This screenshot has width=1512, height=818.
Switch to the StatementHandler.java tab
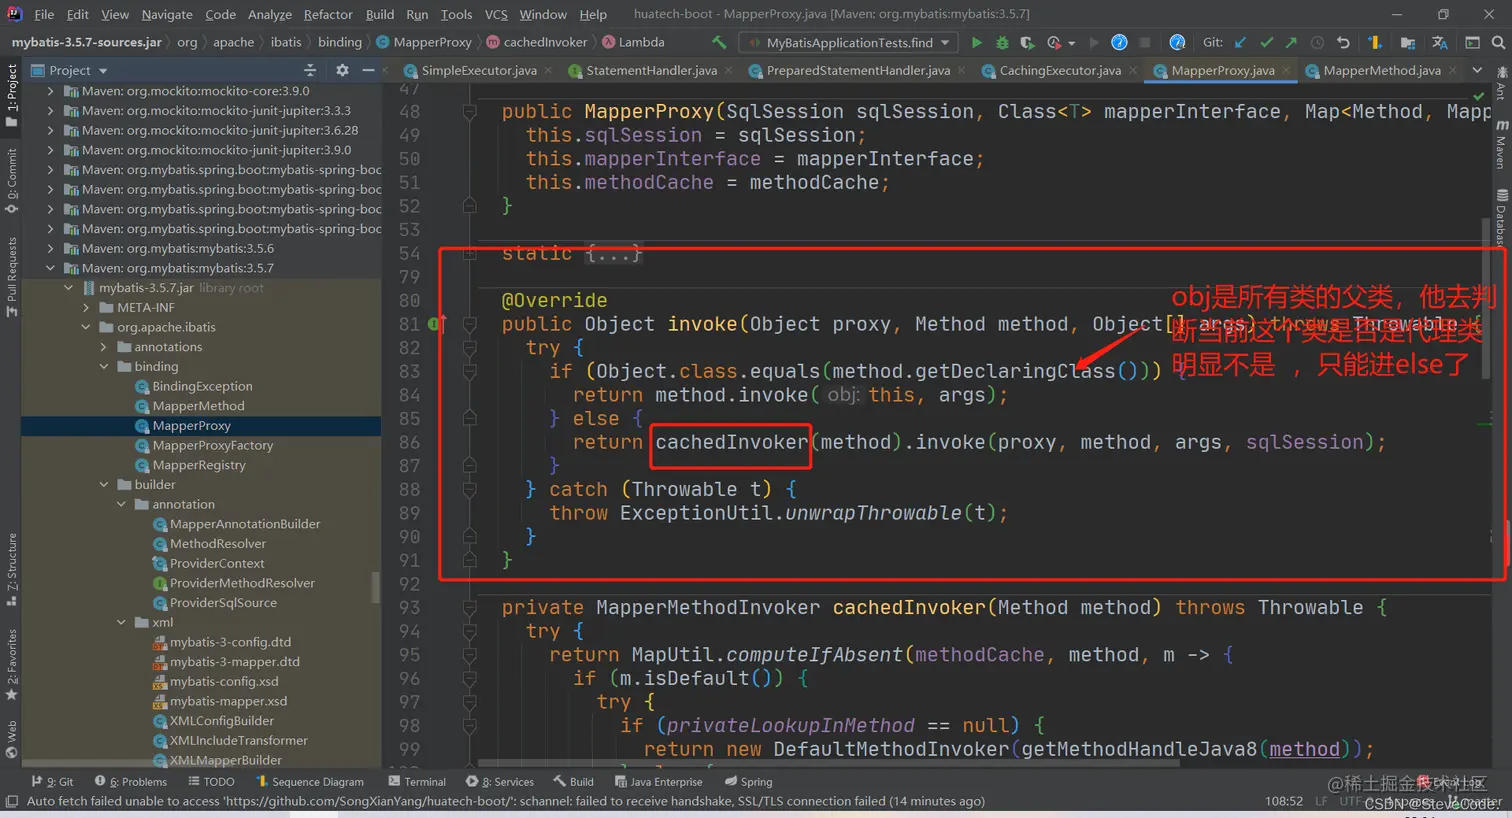650,70
